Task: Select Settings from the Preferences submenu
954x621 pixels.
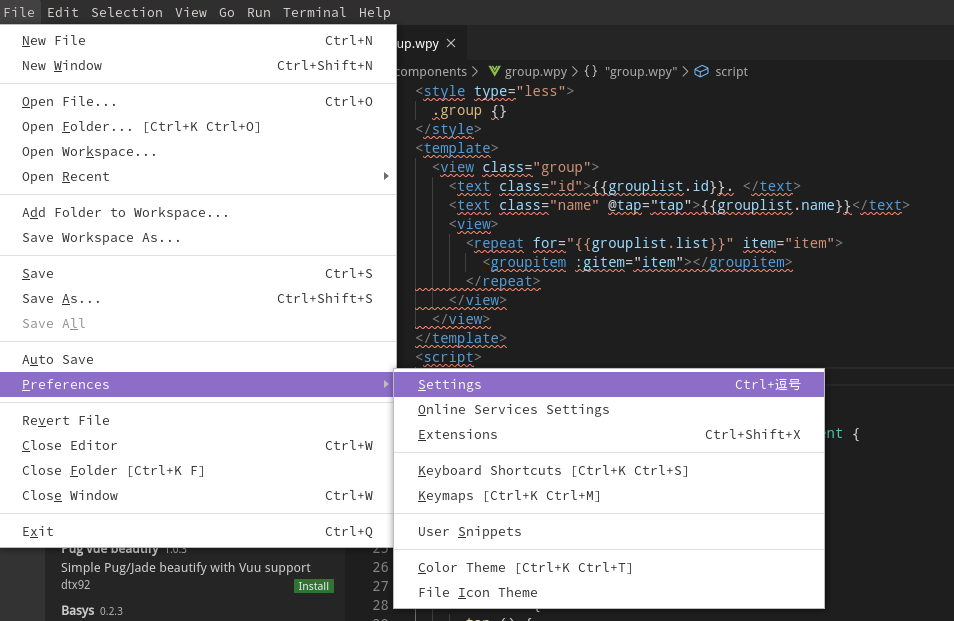Action: click(449, 384)
